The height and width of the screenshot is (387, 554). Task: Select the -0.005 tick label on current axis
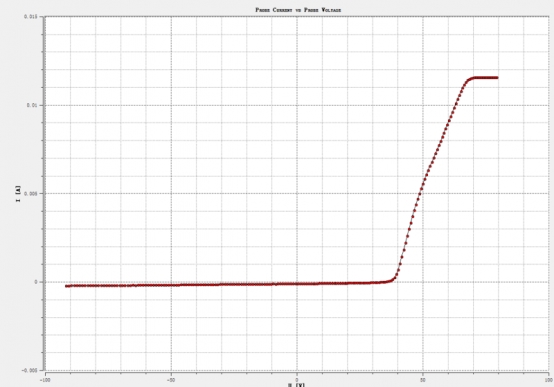point(29,370)
